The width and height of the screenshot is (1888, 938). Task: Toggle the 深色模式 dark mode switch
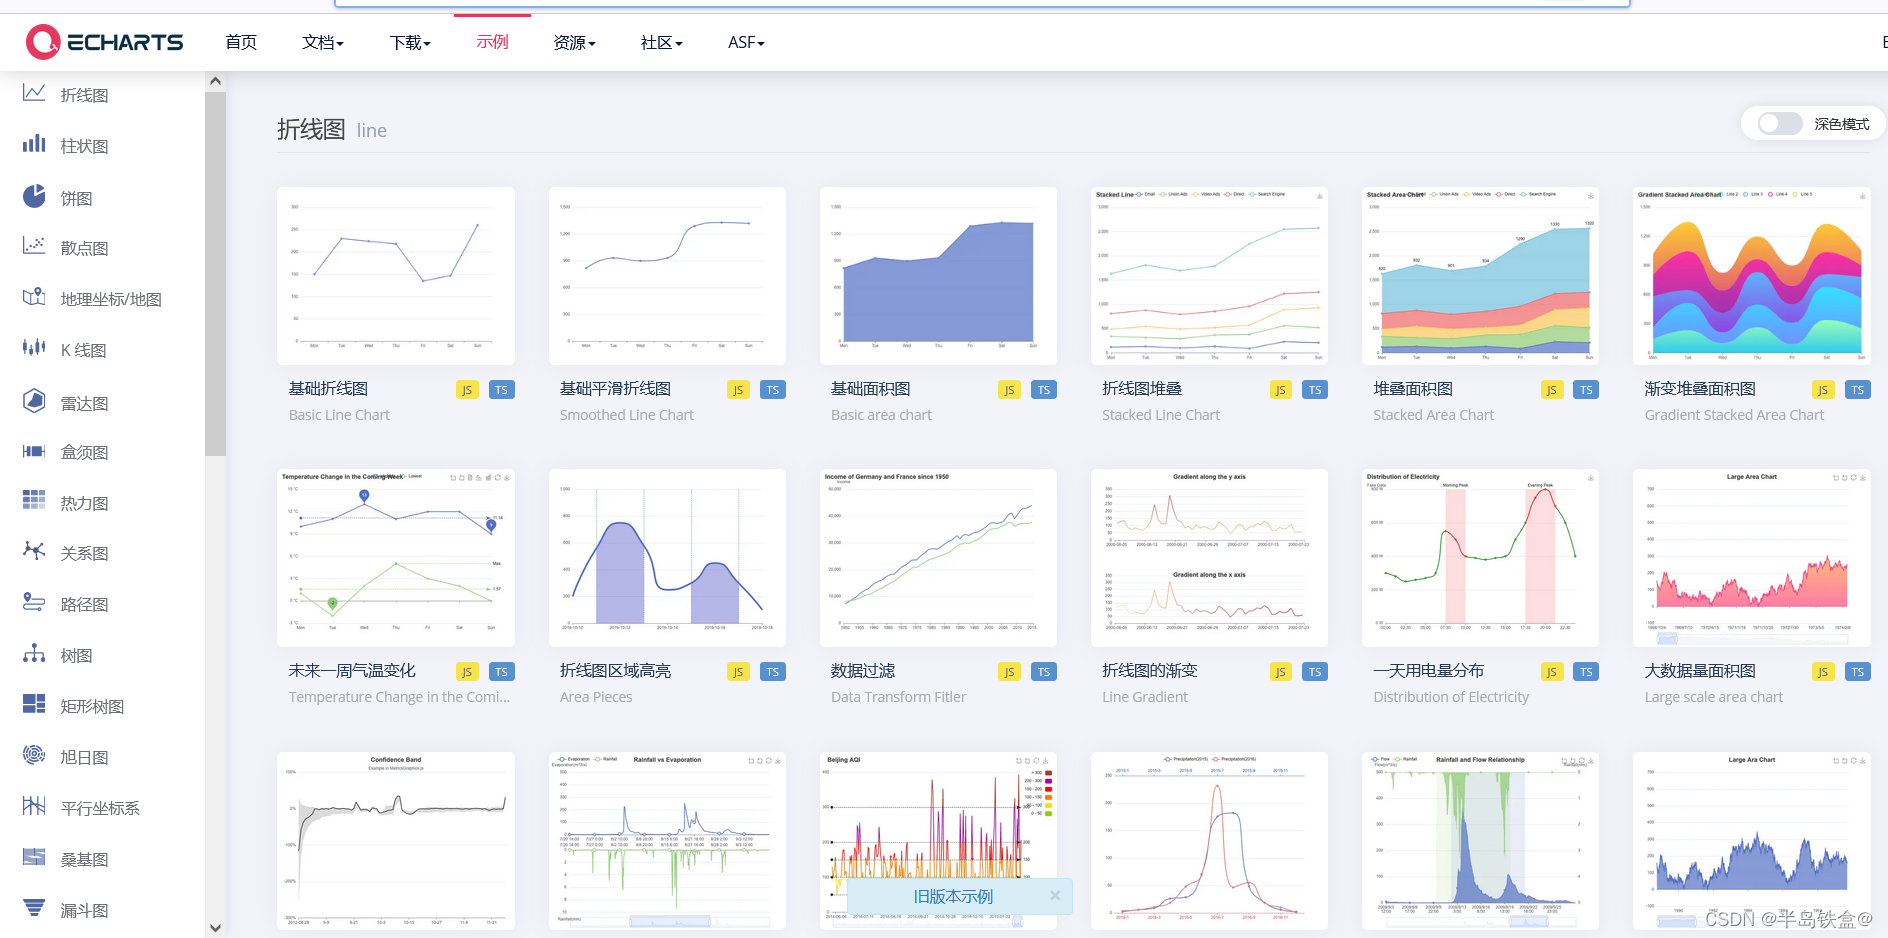pos(1780,124)
